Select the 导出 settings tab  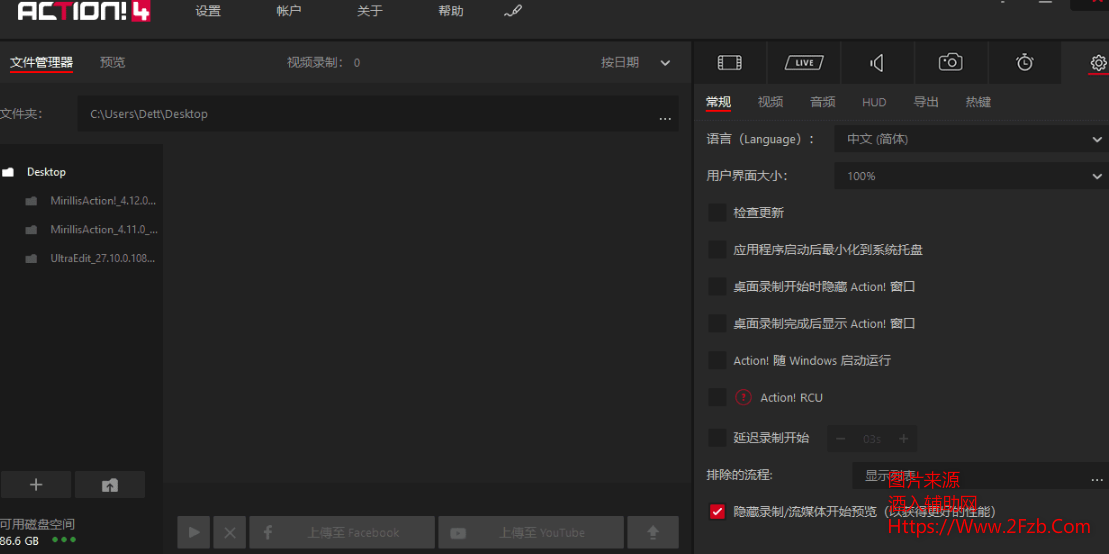pyautogui.click(x=926, y=102)
